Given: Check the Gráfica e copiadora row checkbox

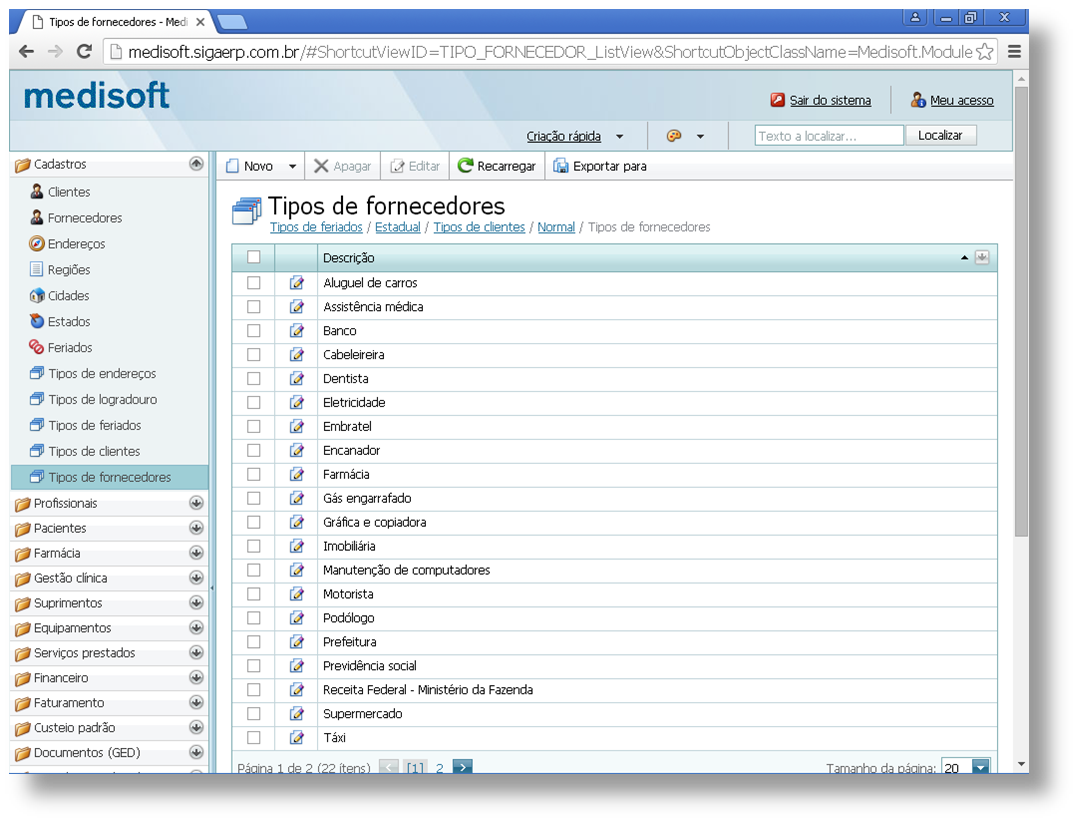Looking at the screenshot, I should tap(254, 522).
